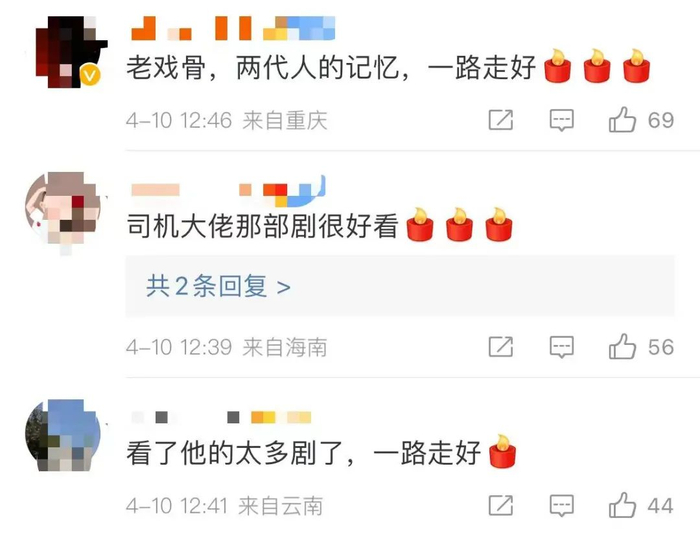
Task: Open the third commenter's avatar
Action: pos(63,435)
